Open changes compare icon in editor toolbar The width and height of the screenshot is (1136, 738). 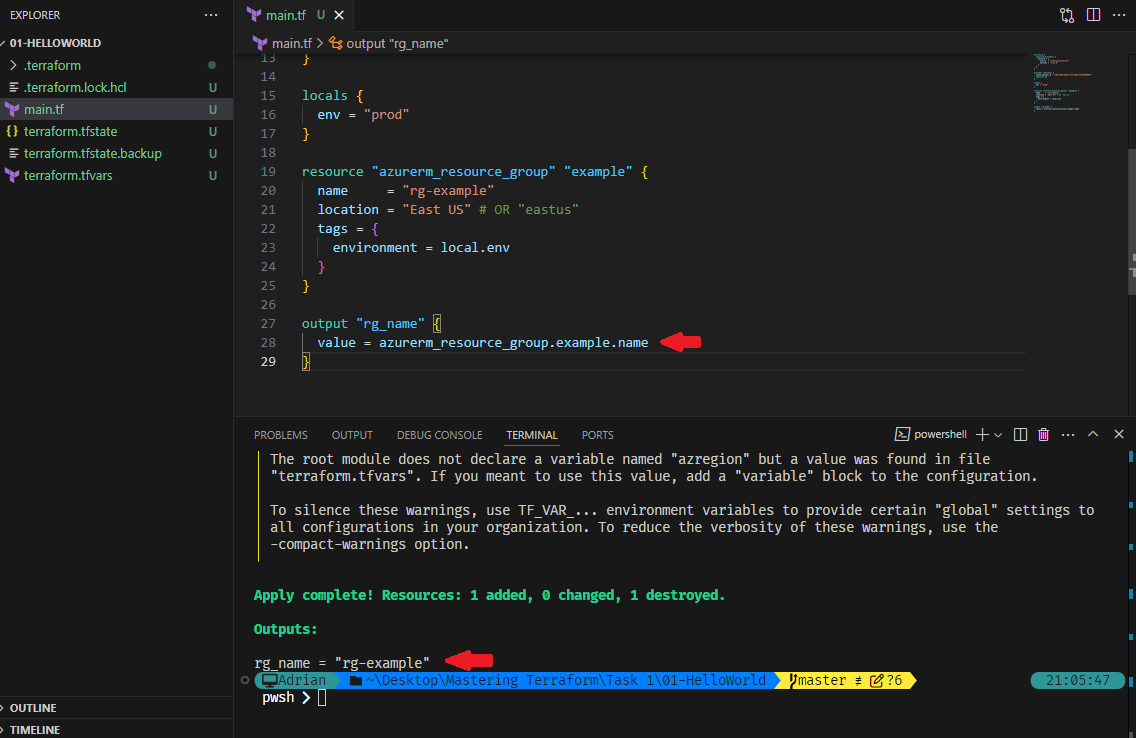(1066, 14)
